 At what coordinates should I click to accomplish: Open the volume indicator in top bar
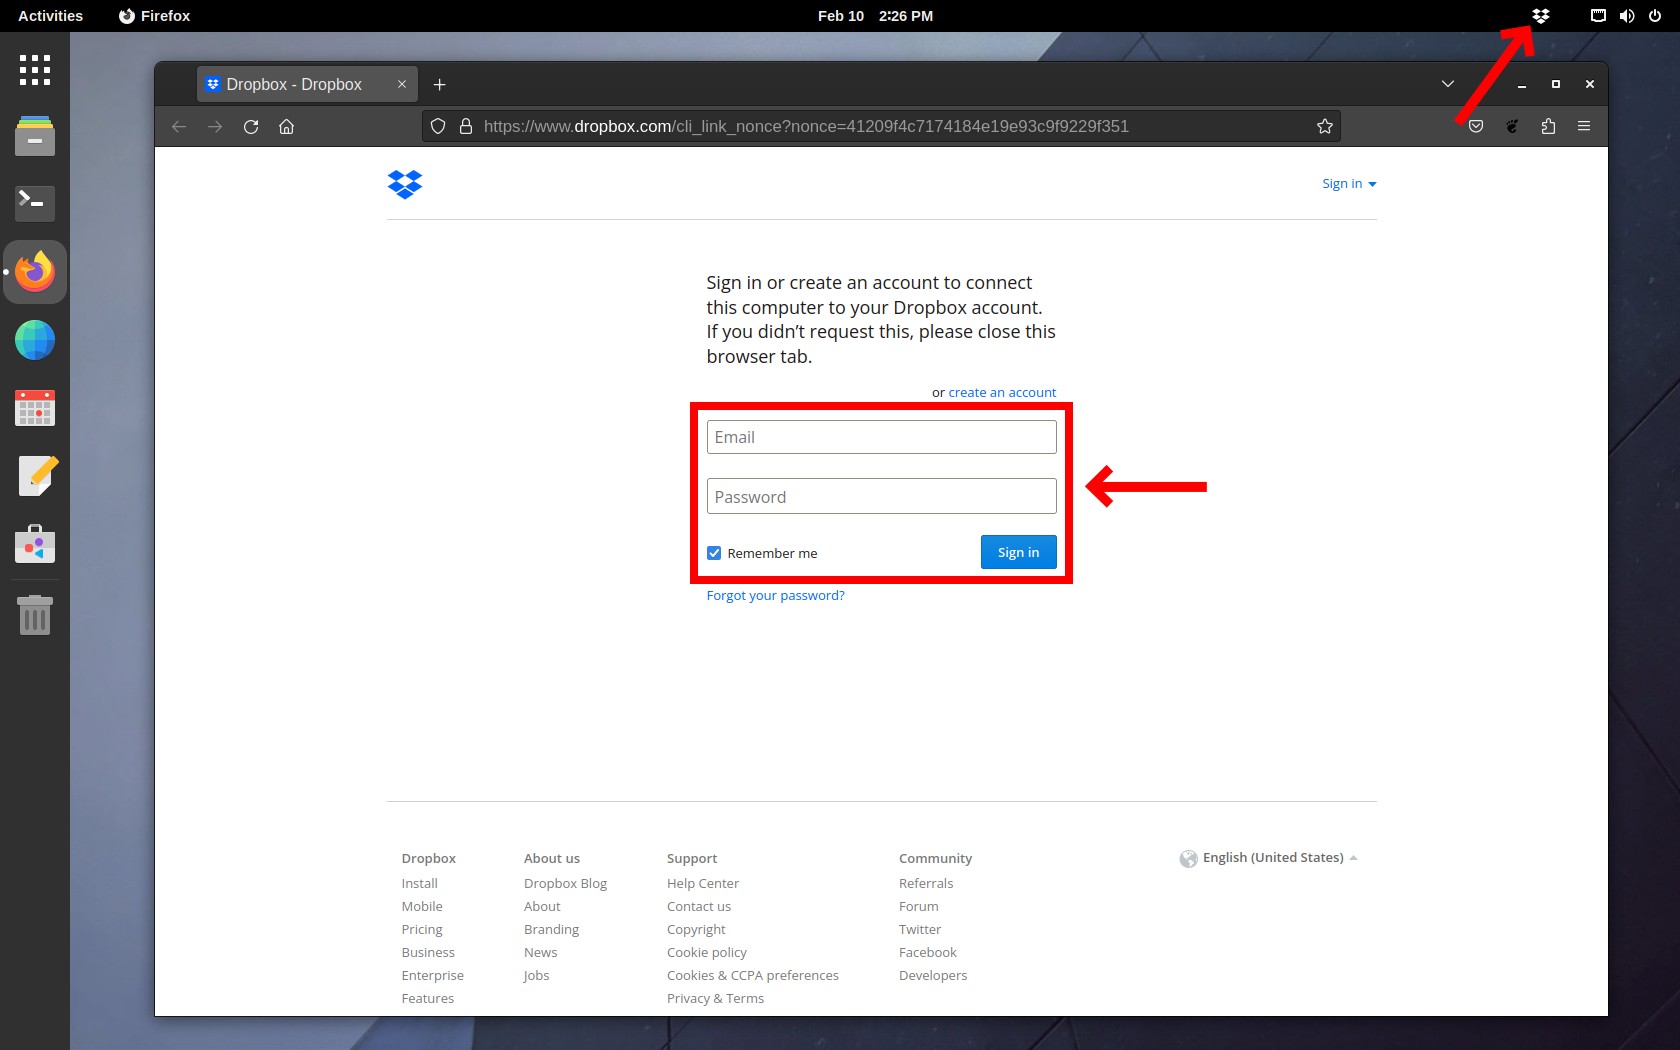tap(1627, 16)
